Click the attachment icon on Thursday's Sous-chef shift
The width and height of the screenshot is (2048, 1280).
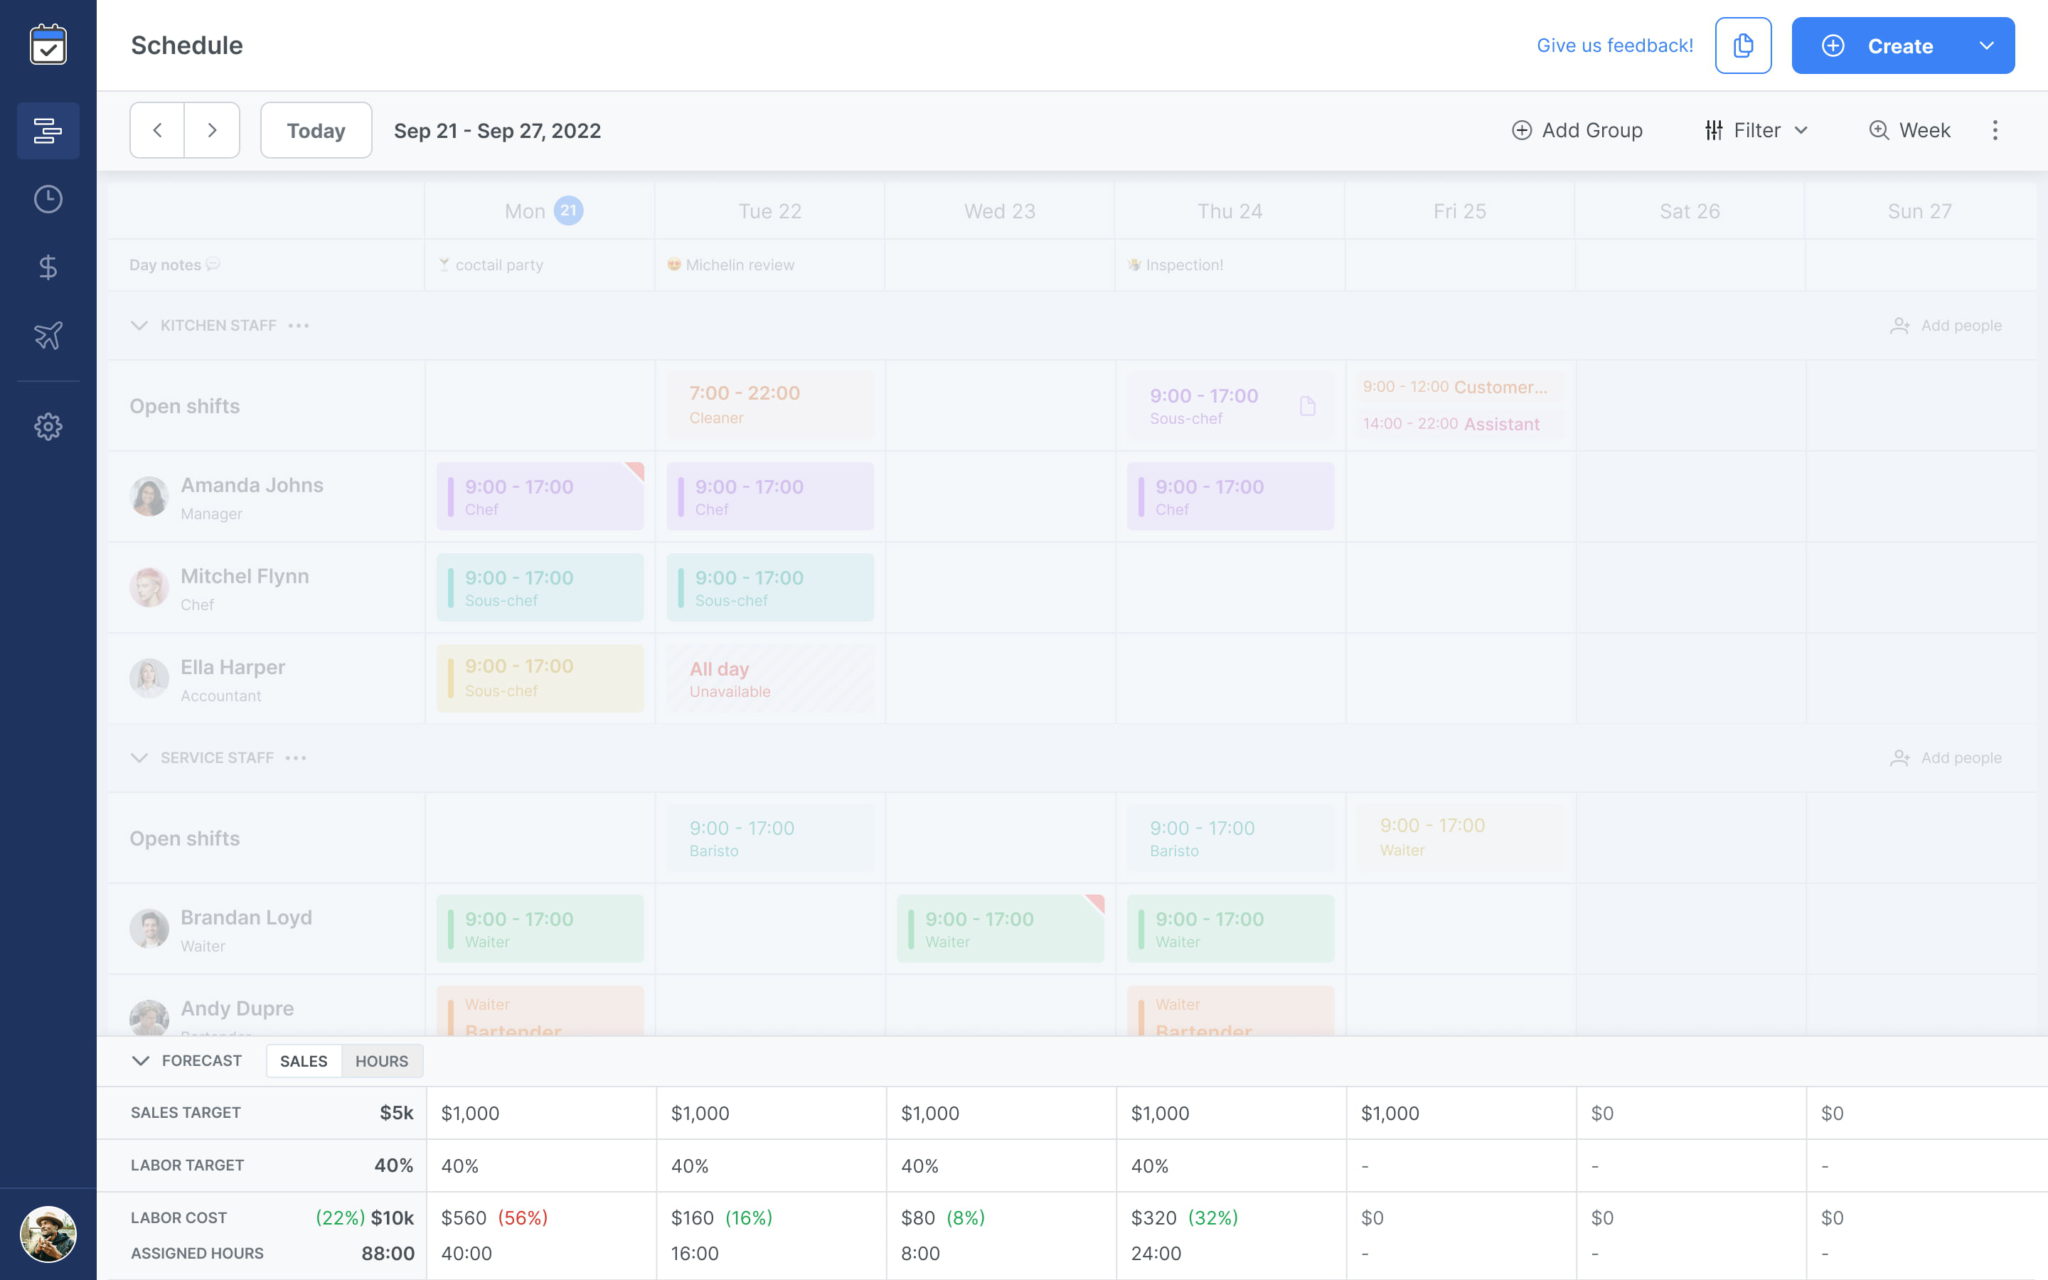pyautogui.click(x=1307, y=405)
